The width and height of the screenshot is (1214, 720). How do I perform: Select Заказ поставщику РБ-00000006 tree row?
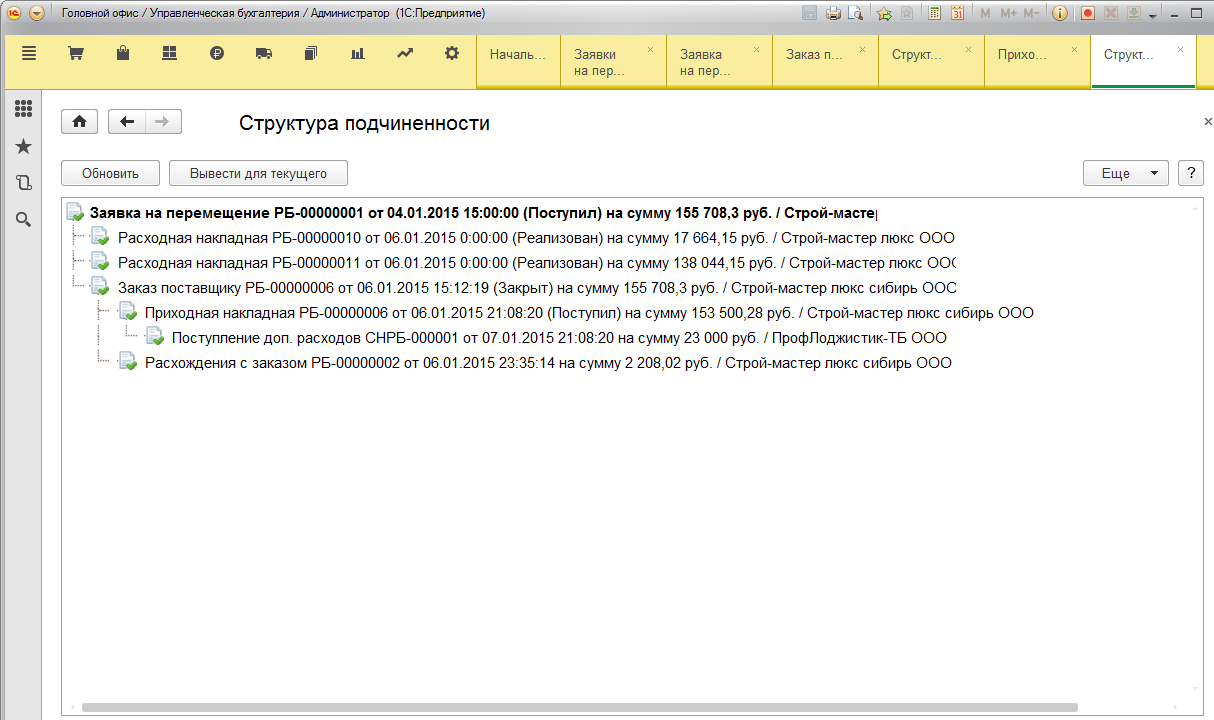coord(537,288)
